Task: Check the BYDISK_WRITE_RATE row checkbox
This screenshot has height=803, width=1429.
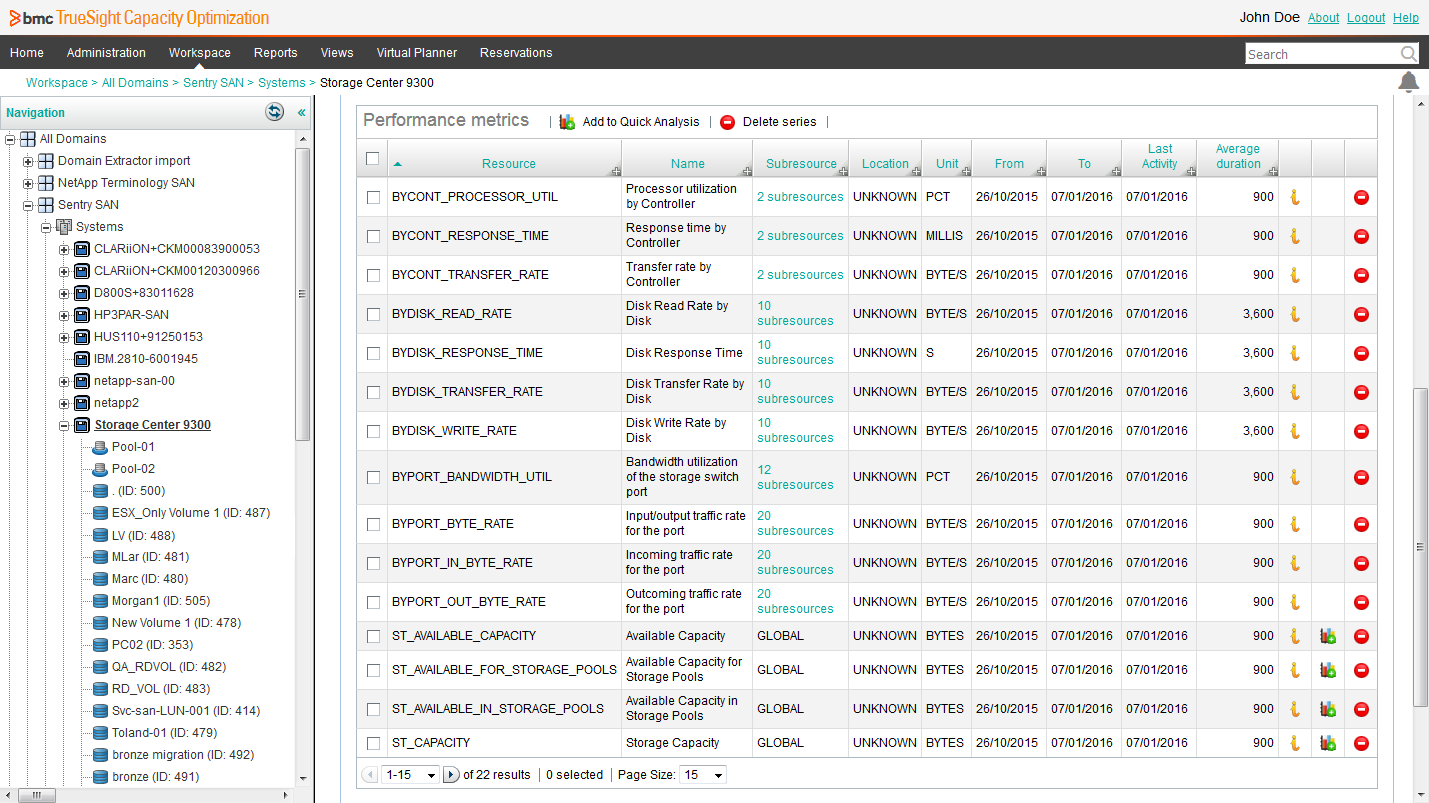Action: point(373,432)
